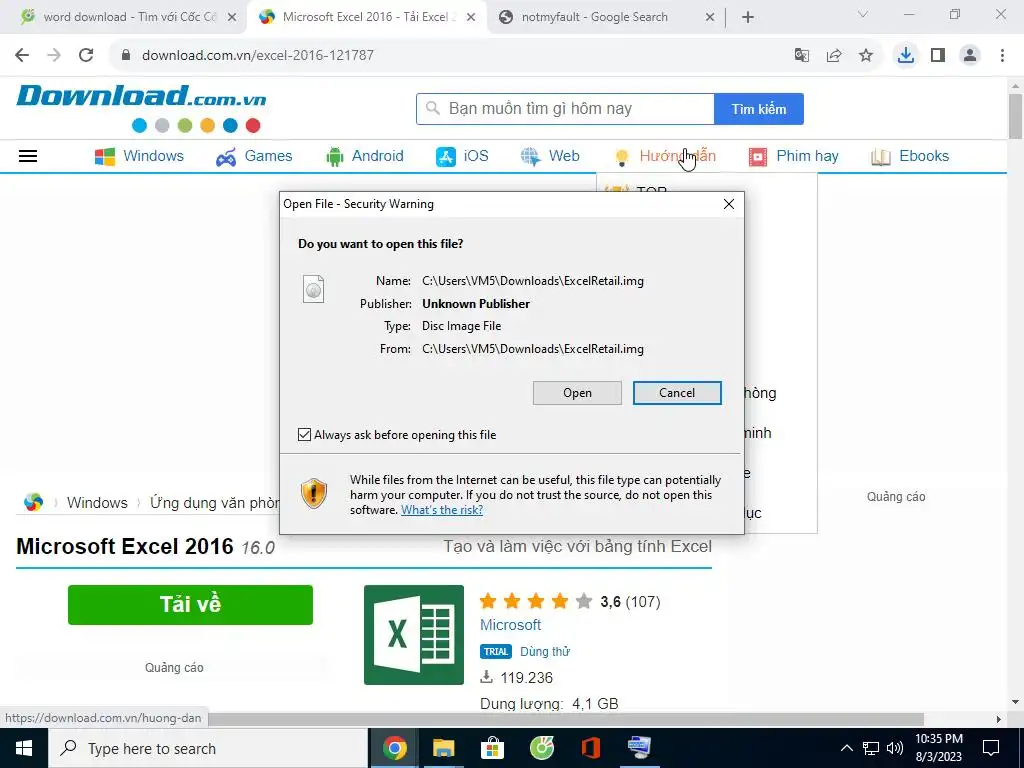Open the hamburger menu on the site
Image resolution: width=1024 pixels, height=768 pixels.
tap(28, 156)
